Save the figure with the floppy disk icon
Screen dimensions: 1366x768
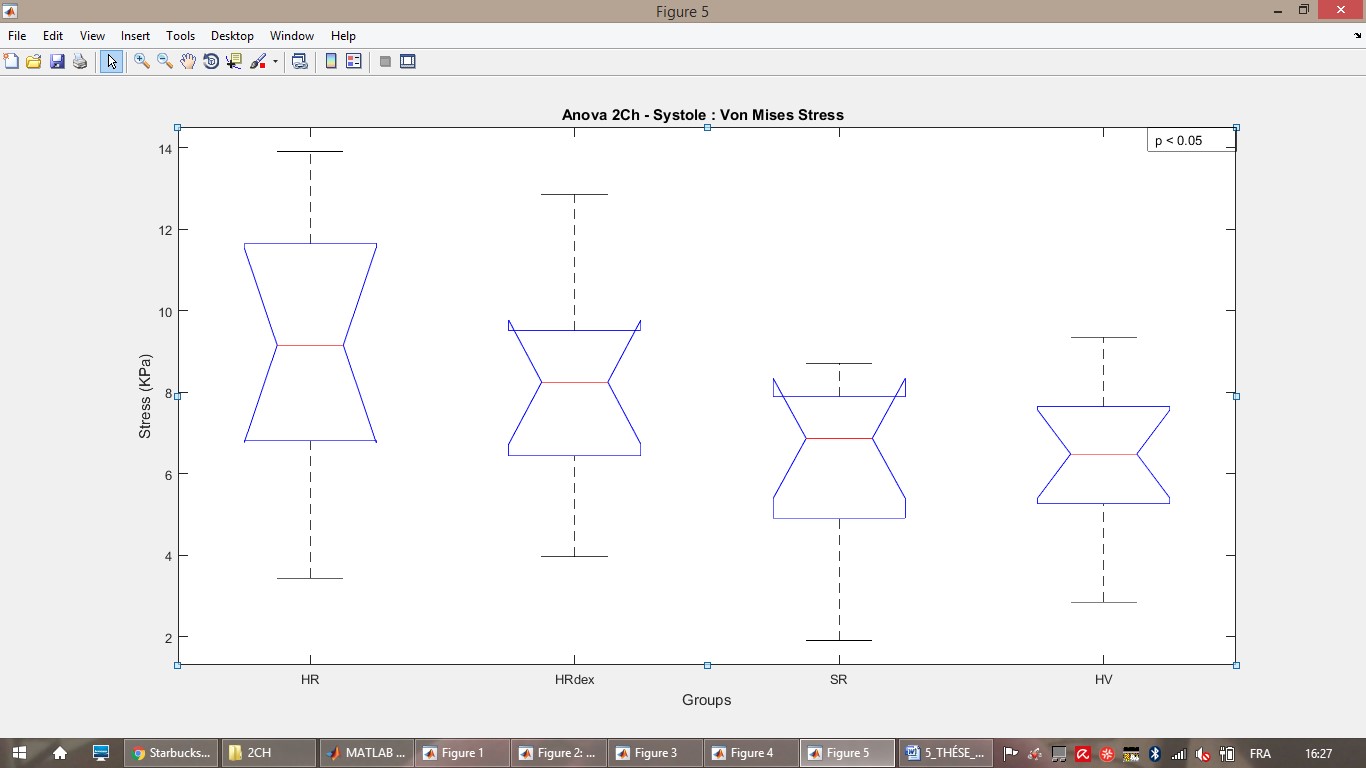[57, 62]
